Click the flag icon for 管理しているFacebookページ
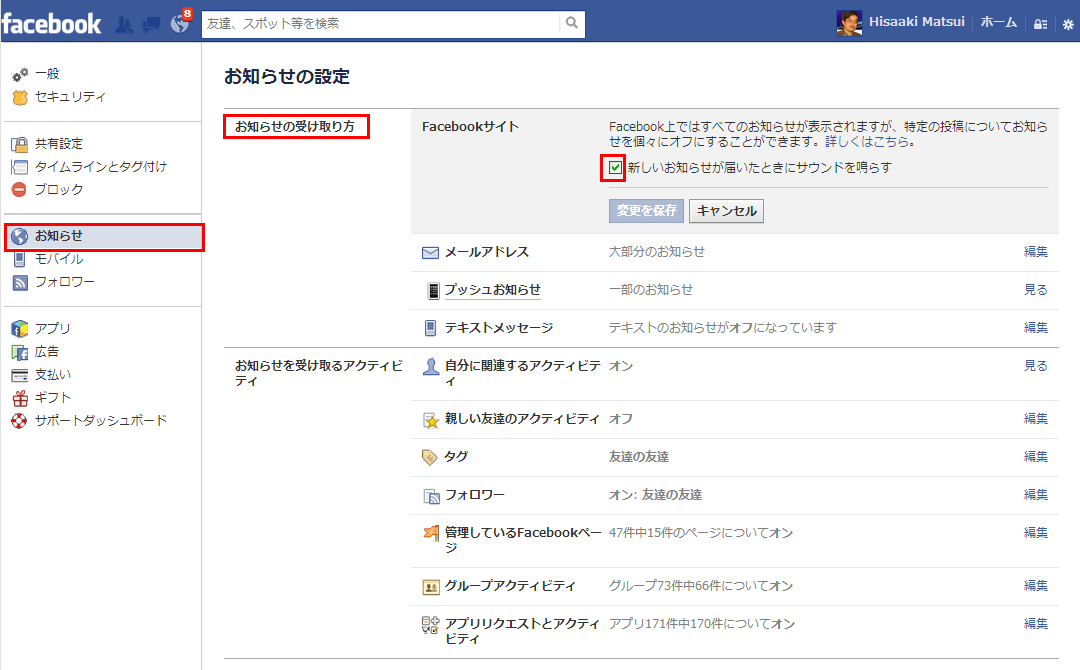This screenshot has width=1080, height=670. pyautogui.click(x=431, y=532)
